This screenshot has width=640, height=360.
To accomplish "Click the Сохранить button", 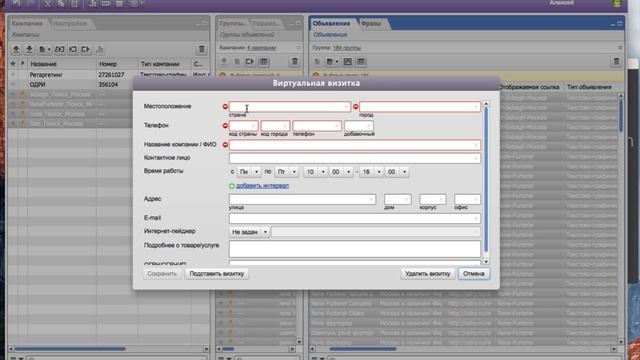I will click(x=162, y=274).
